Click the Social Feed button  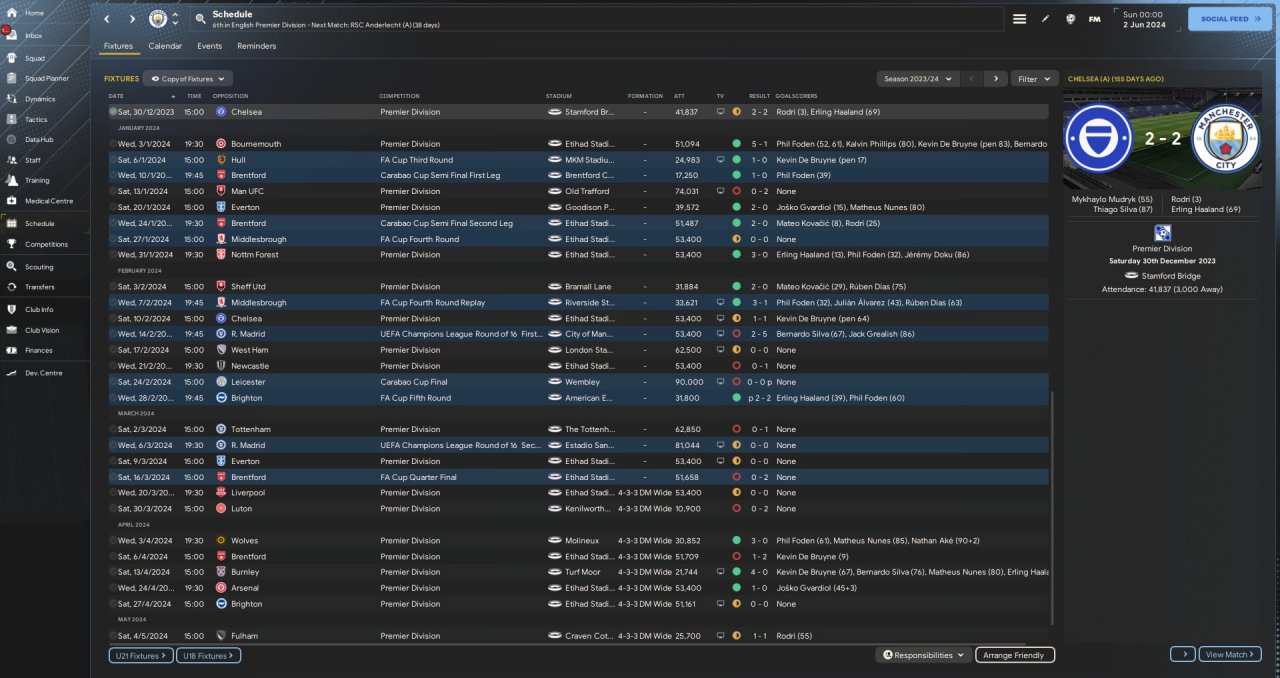[x=1230, y=19]
